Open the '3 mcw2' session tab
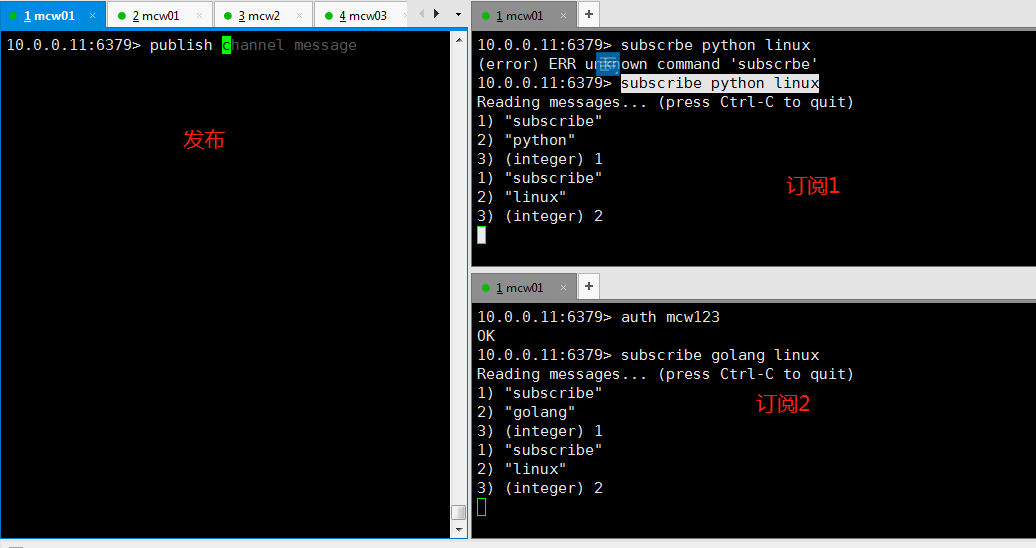1036x548 pixels. pyautogui.click(x=262, y=15)
